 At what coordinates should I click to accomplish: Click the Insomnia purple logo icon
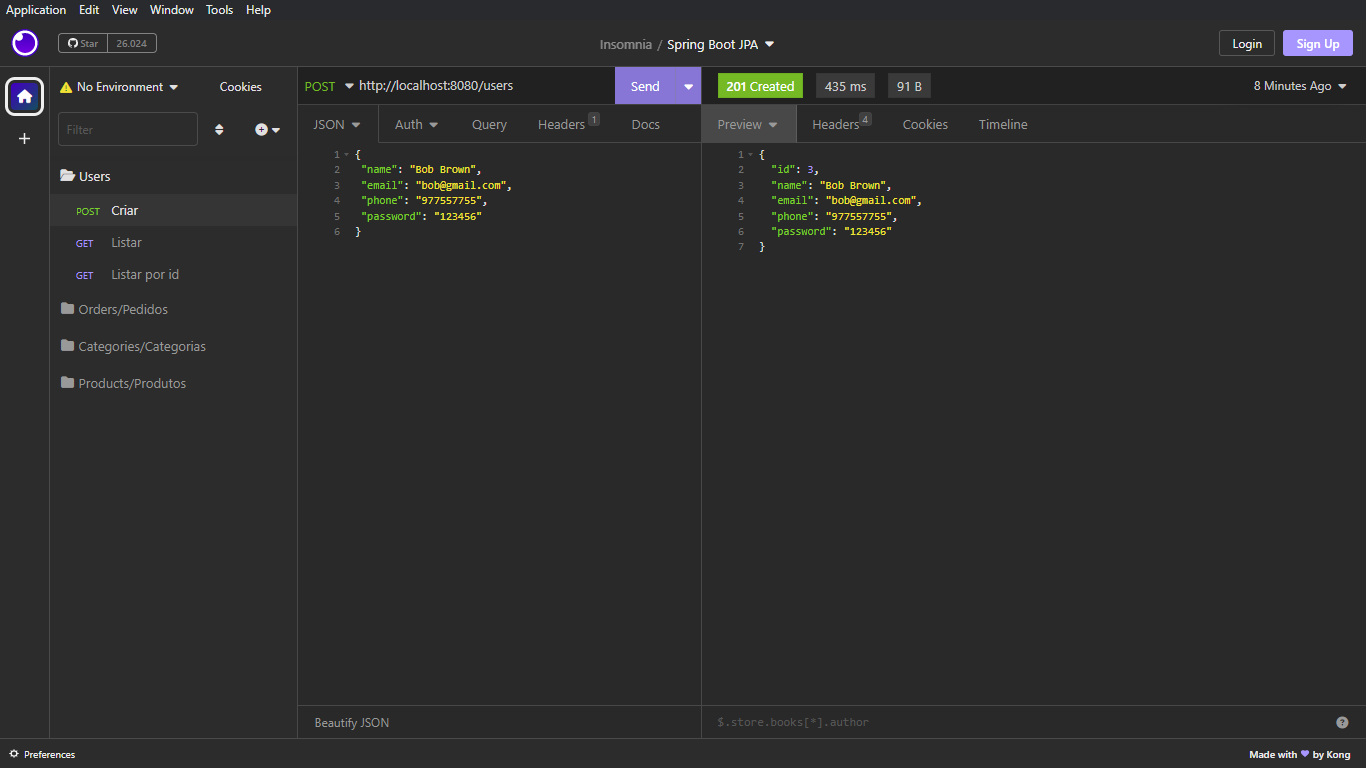tap(25, 43)
